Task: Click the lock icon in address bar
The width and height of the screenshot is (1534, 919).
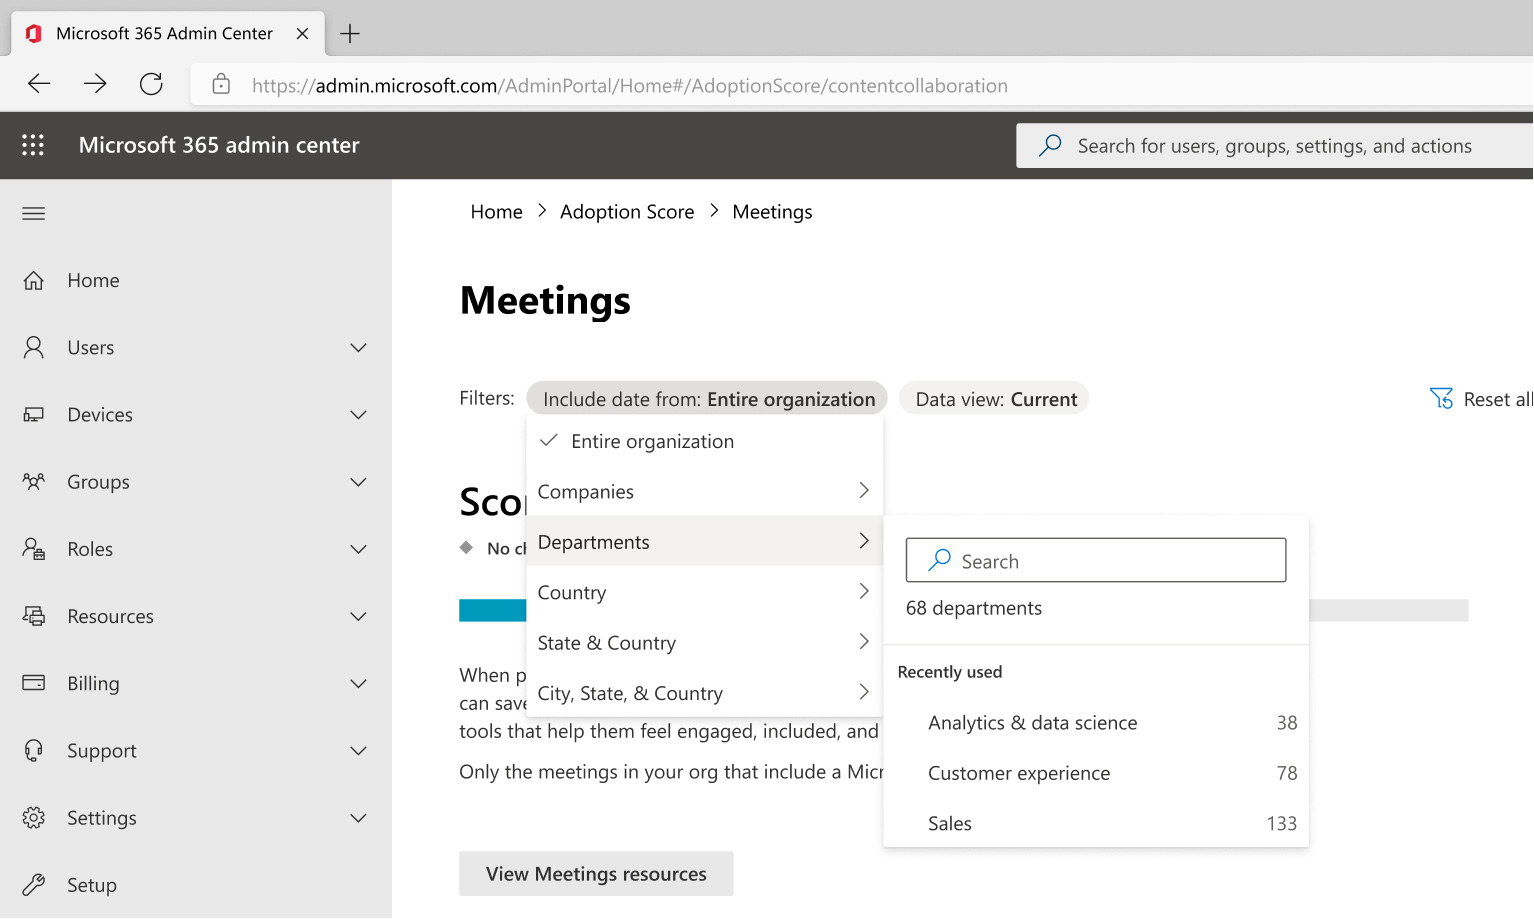Action: point(221,84)
